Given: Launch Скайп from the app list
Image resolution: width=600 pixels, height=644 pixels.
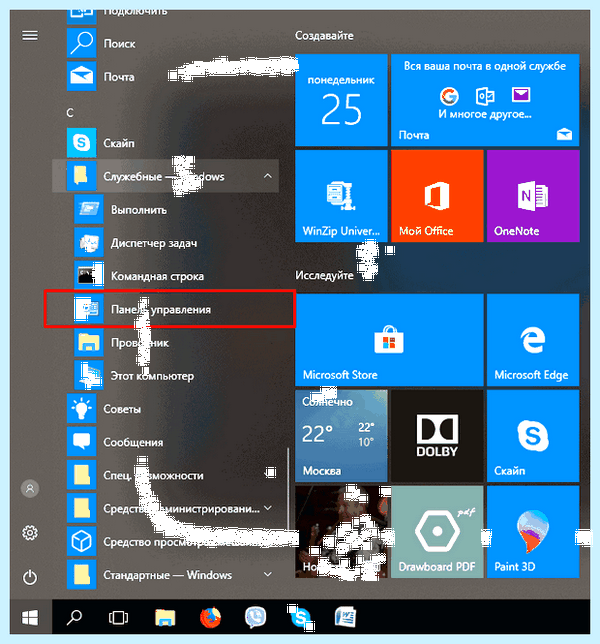Looking at the screenshot, I should click(x=81, y=143).
